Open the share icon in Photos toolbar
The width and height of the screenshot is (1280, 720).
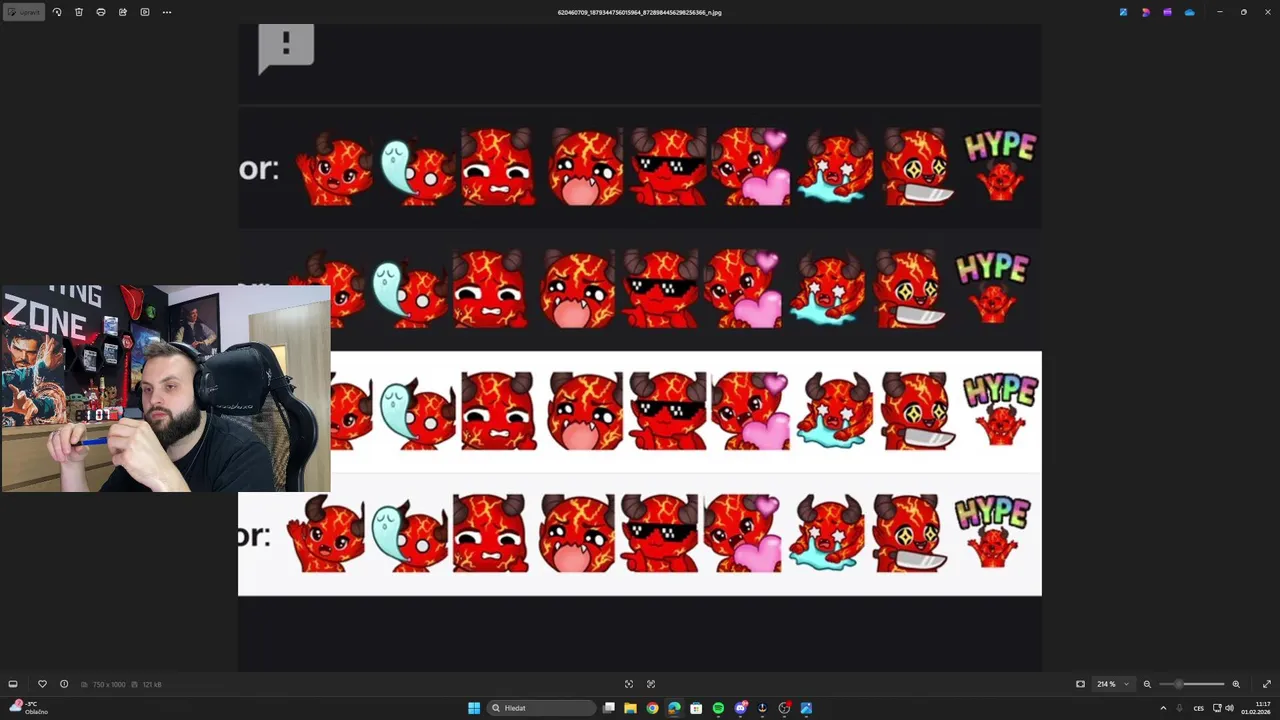coord(123,12)
